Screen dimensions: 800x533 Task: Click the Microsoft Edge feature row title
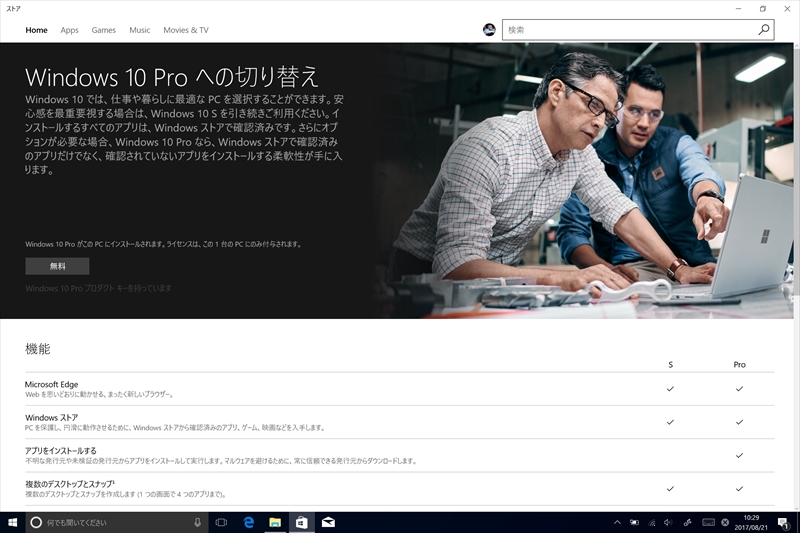tap(52, 385)
